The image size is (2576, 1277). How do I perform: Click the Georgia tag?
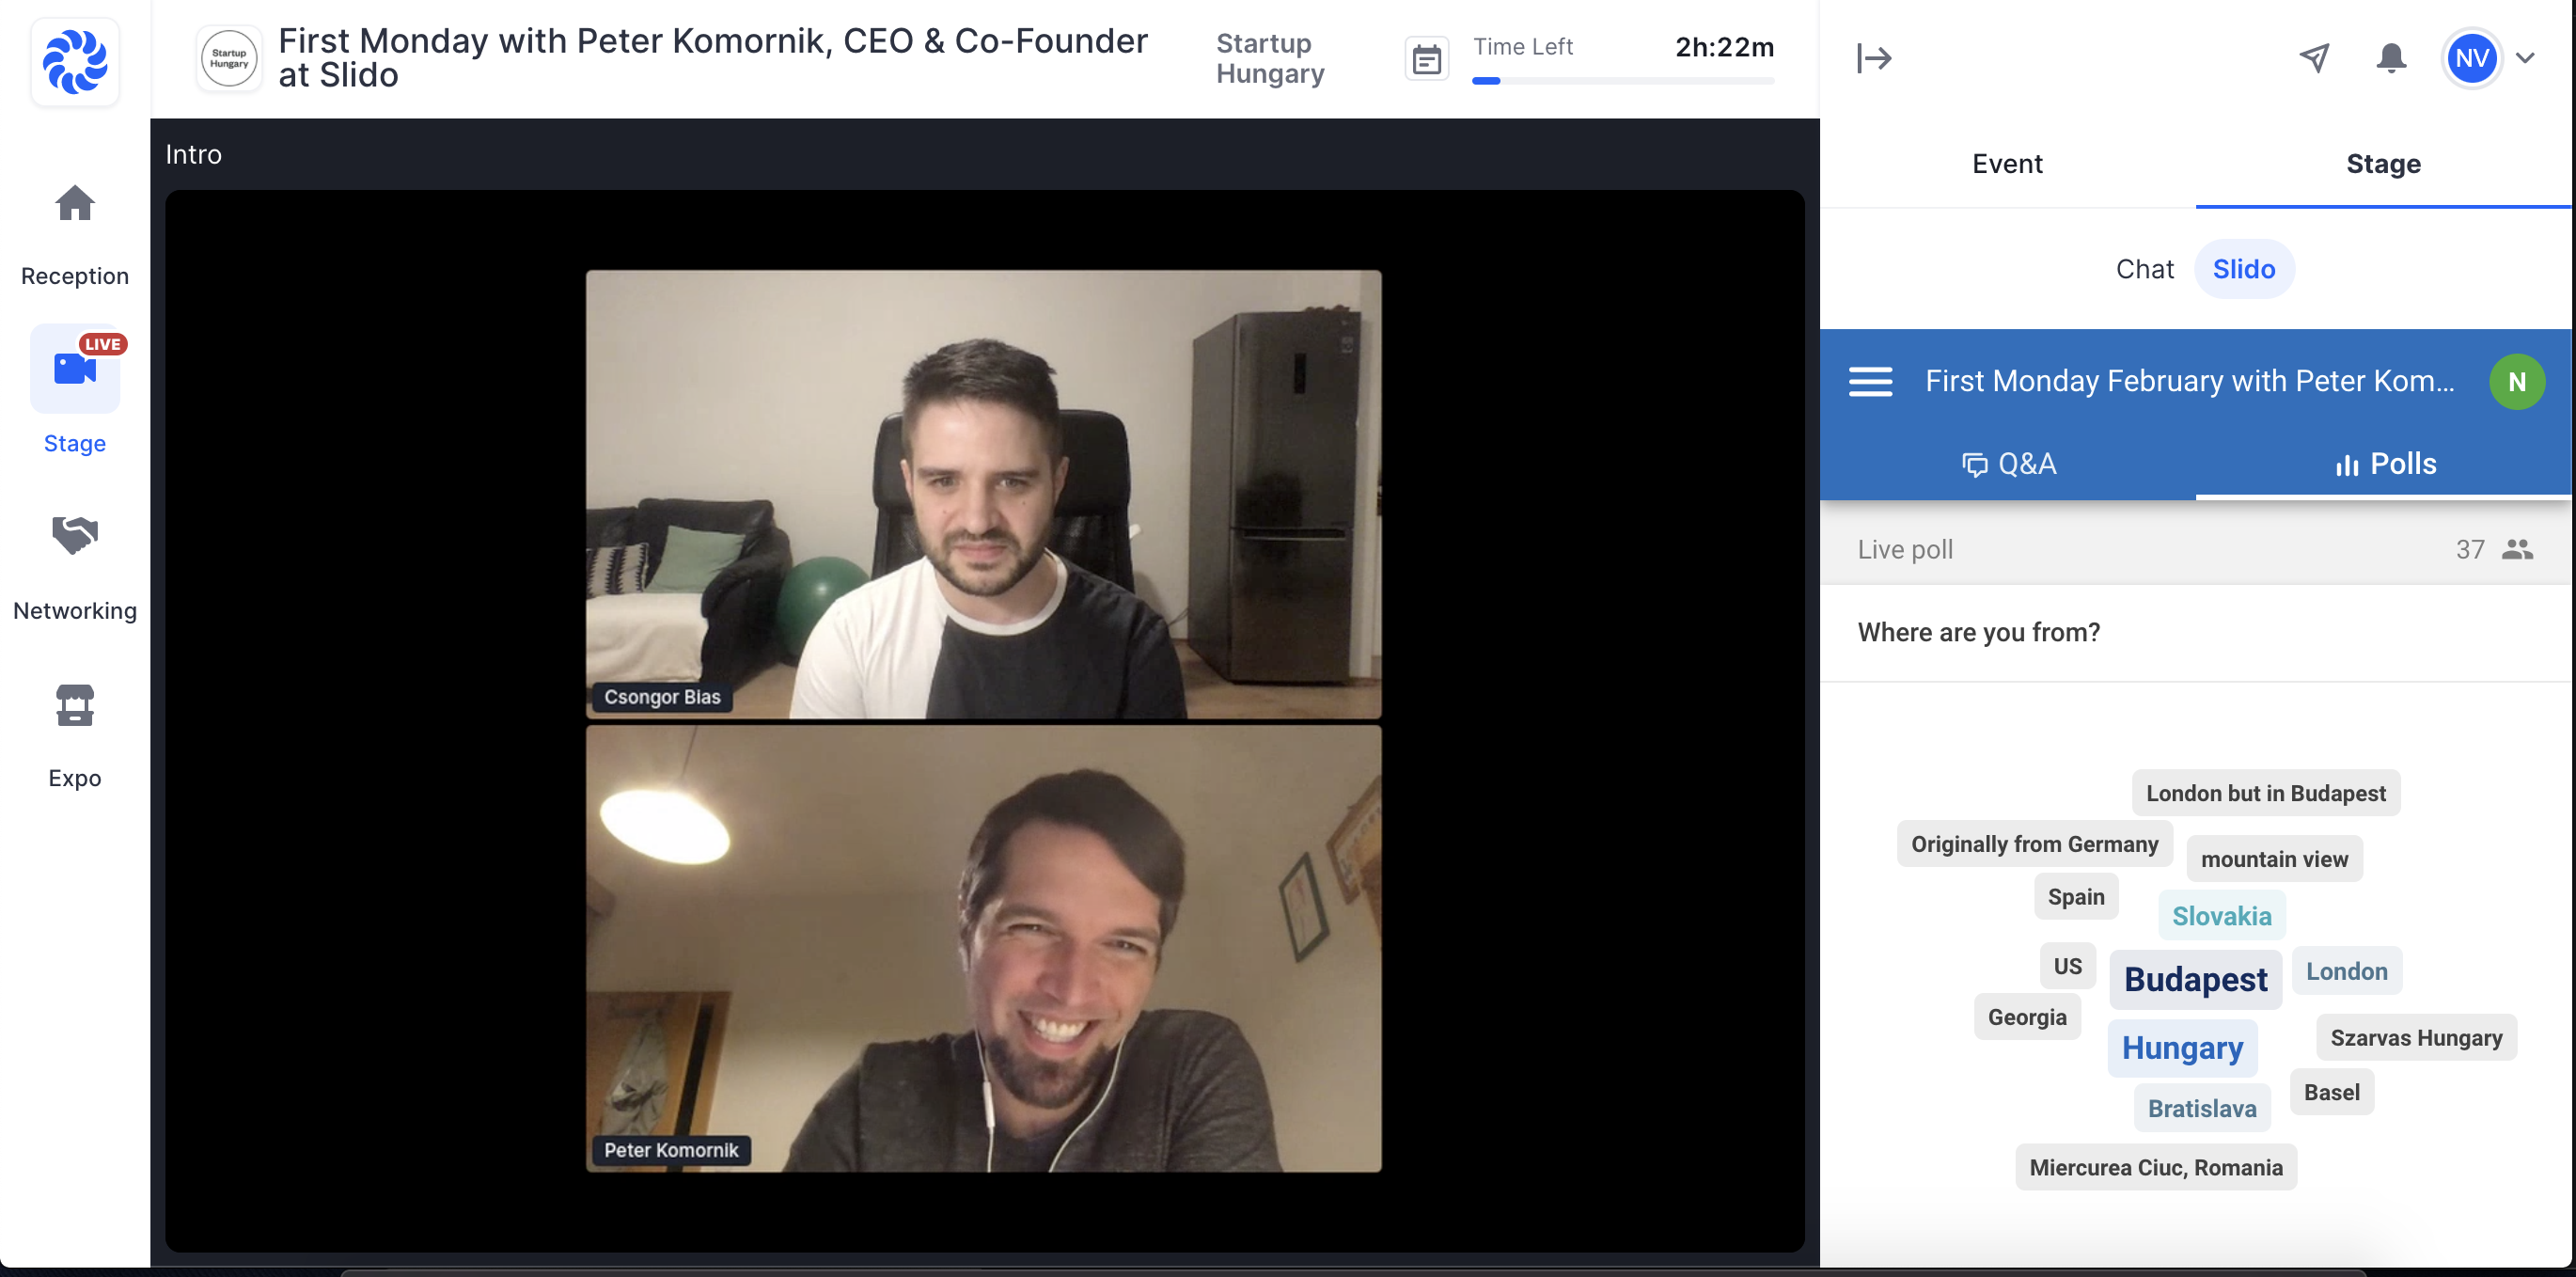(x=2026, y=1017)
